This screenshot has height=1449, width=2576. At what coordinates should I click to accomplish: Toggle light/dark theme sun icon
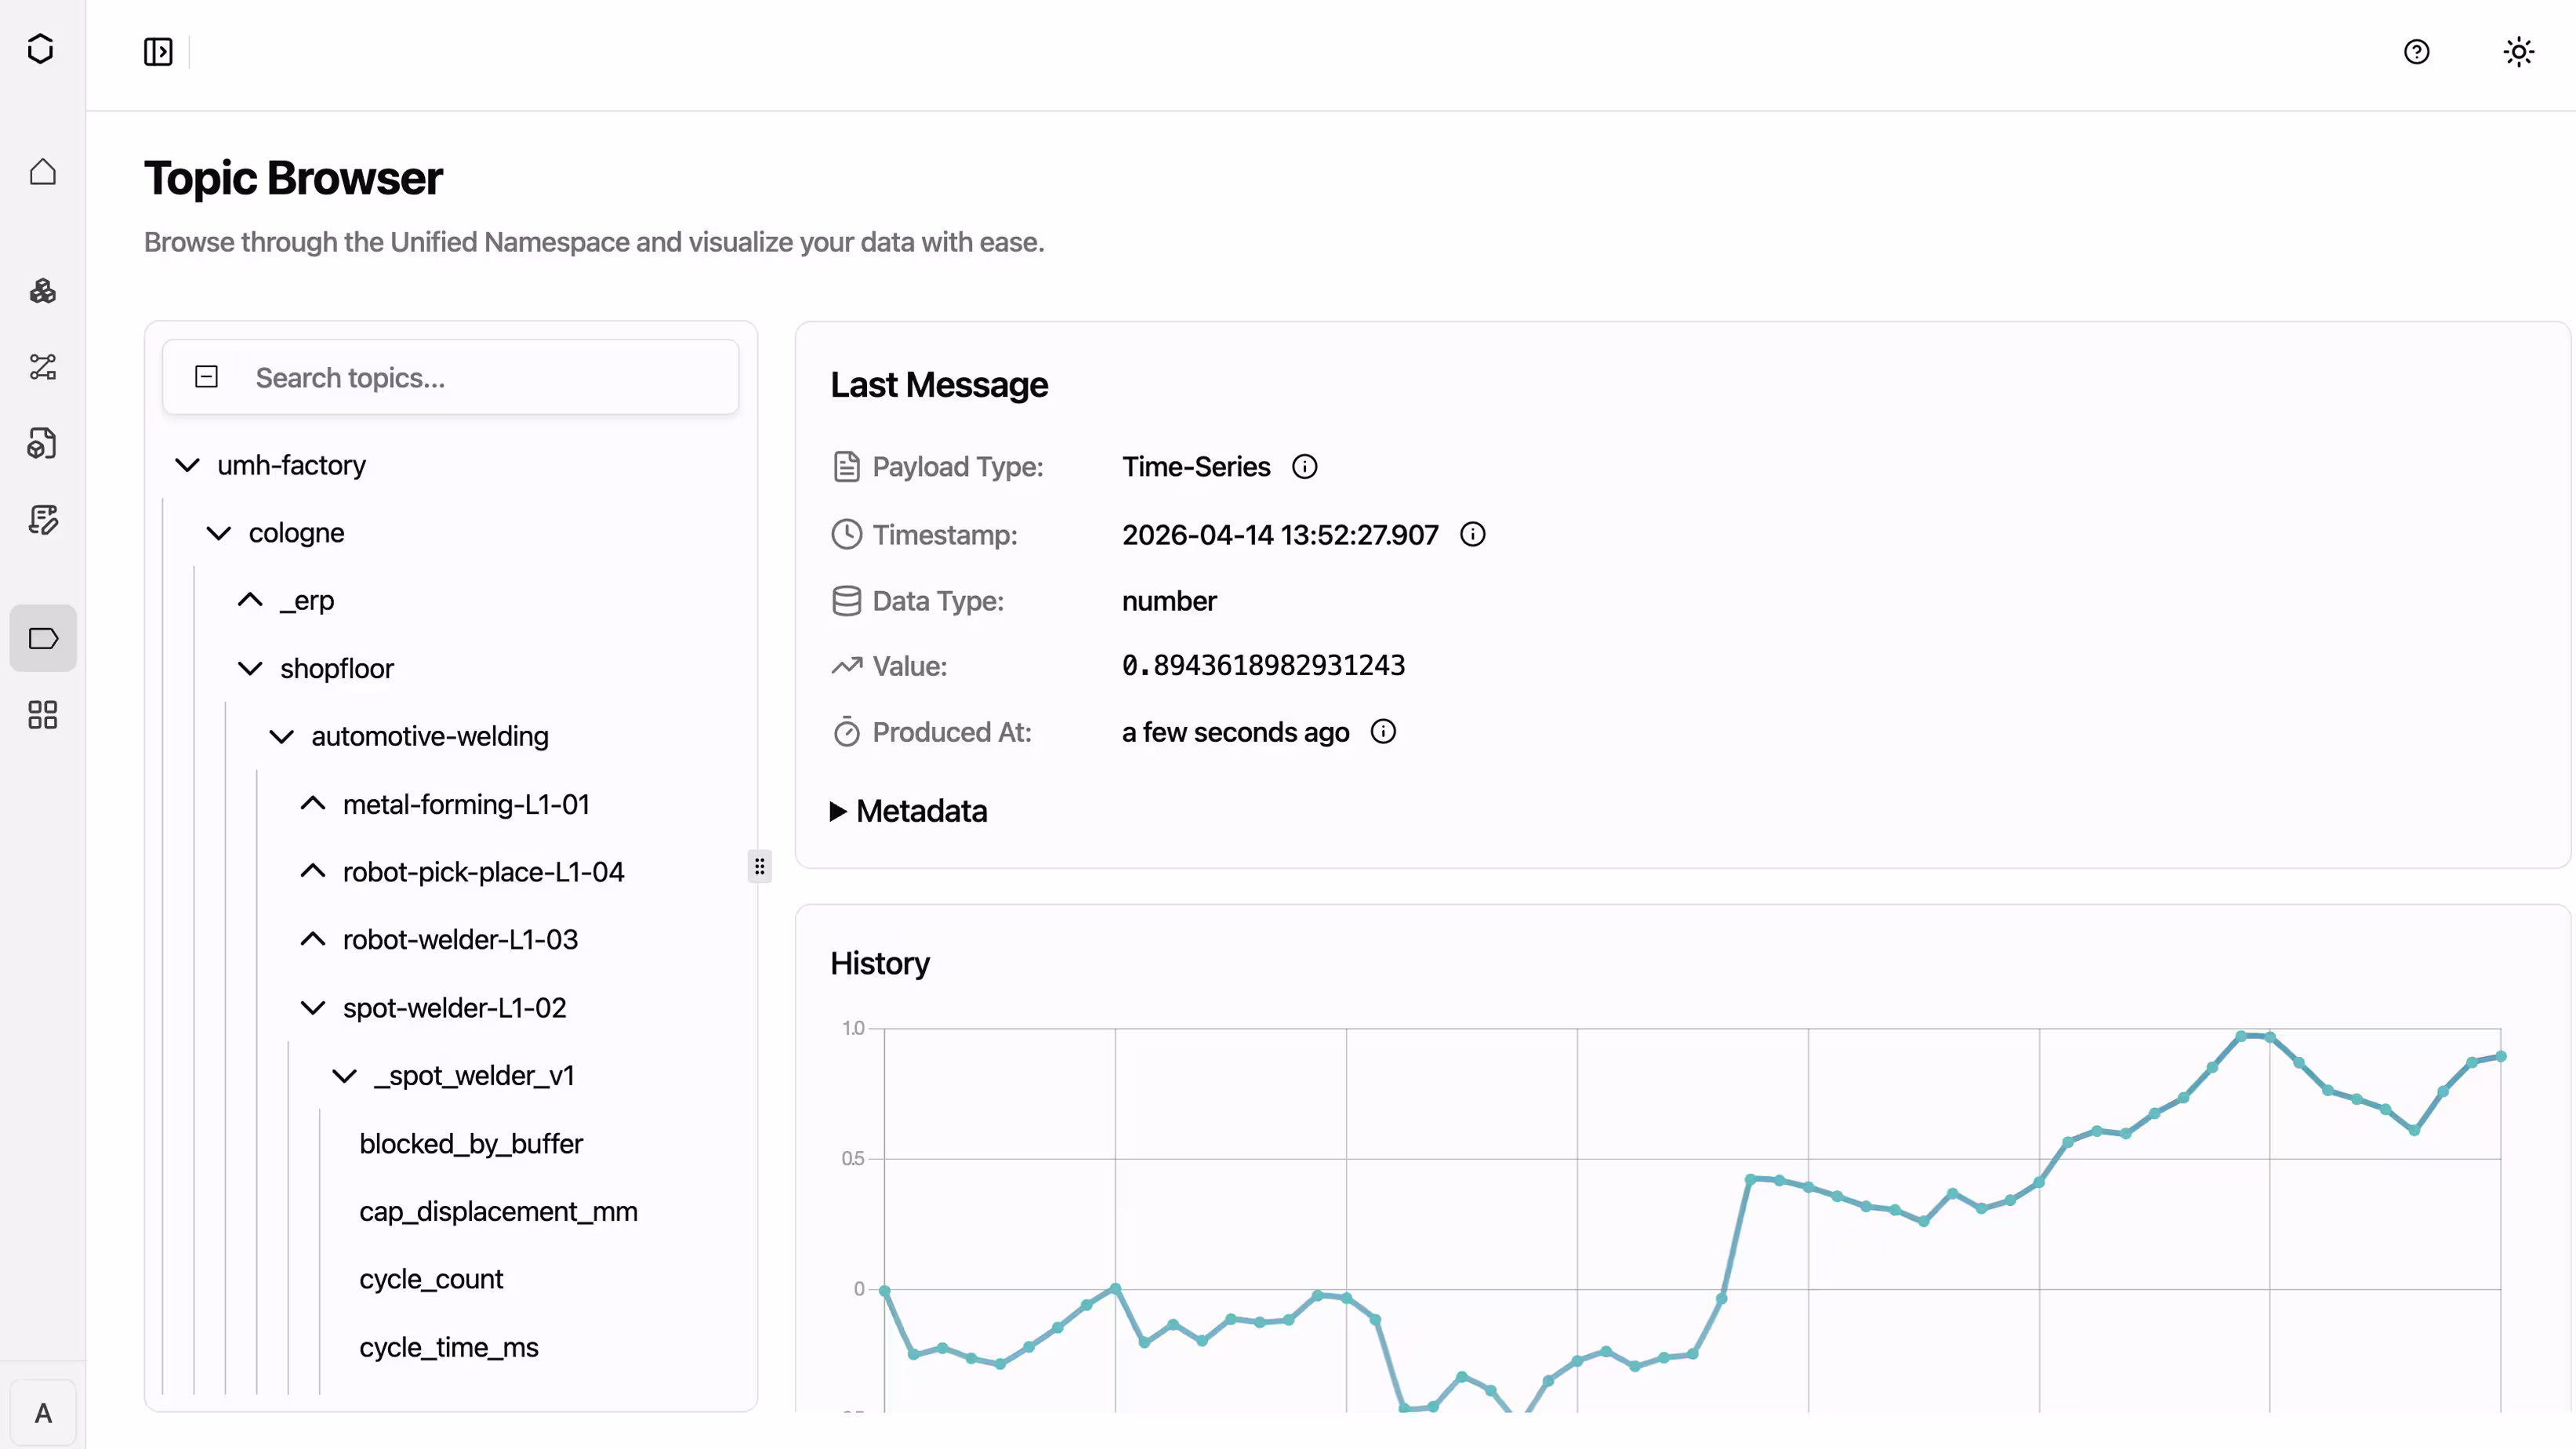[2518, 52]
